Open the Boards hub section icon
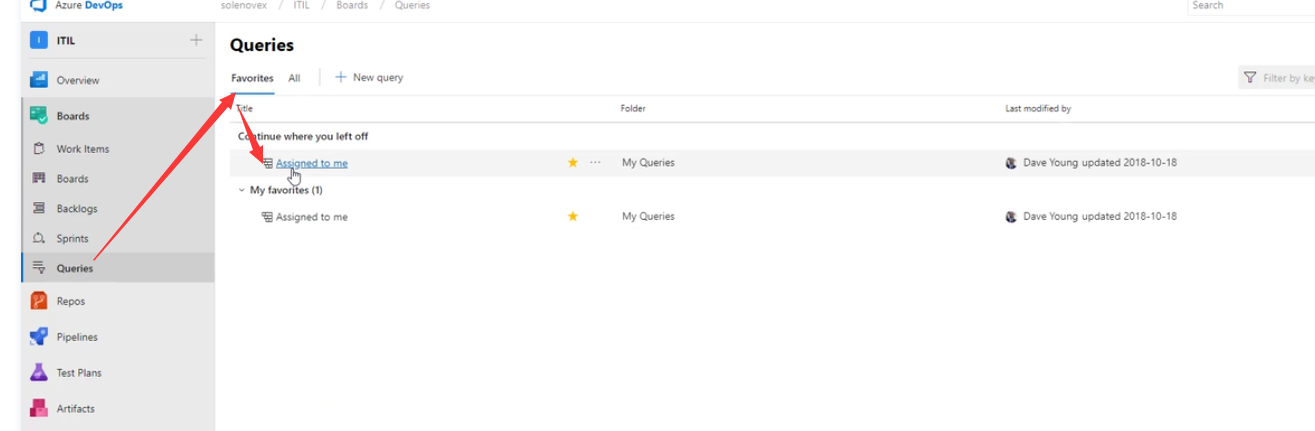The height and width of the screenshot is (431, 1315). point(39,116)
